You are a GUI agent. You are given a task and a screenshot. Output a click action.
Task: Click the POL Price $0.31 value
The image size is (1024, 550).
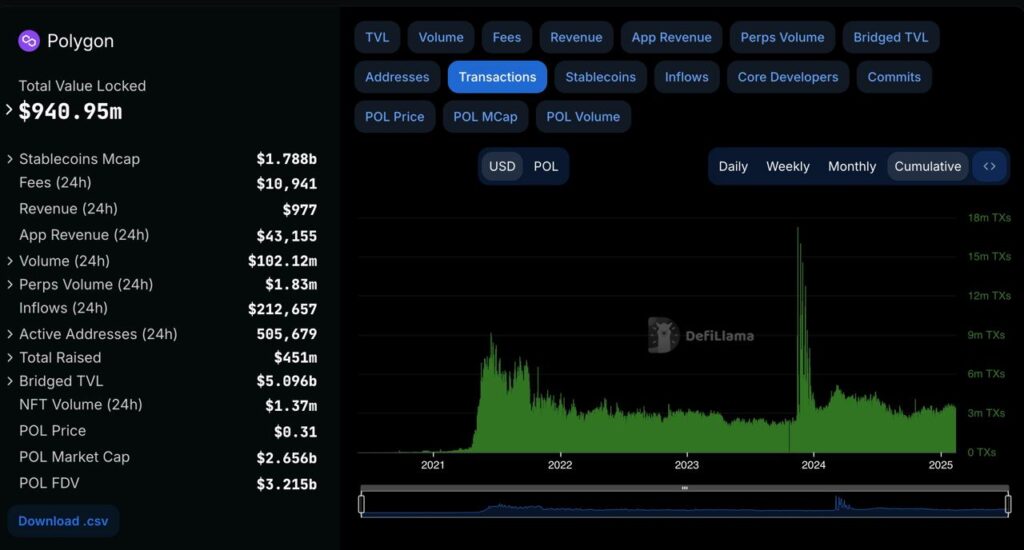[295, 432]
